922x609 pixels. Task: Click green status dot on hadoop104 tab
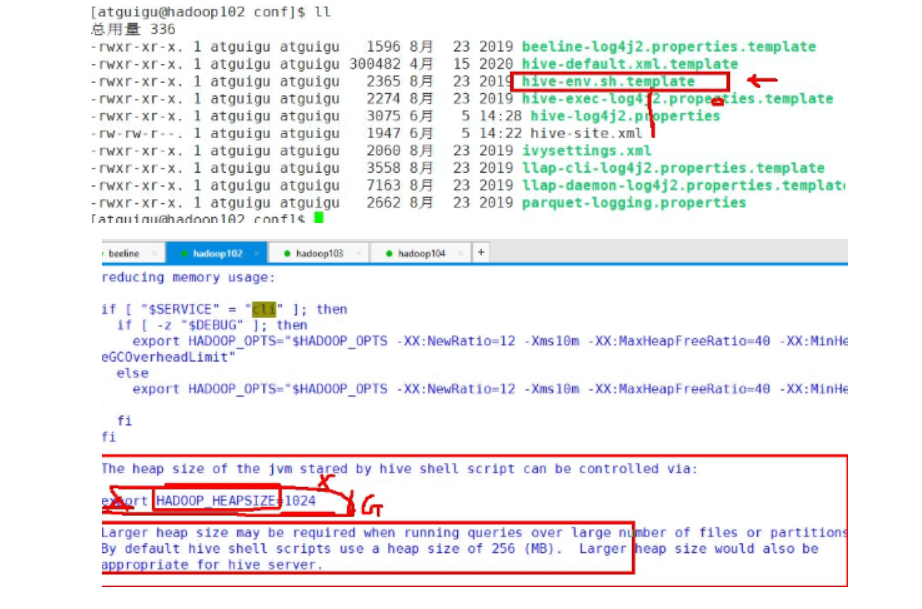click(x=389, y=253)
